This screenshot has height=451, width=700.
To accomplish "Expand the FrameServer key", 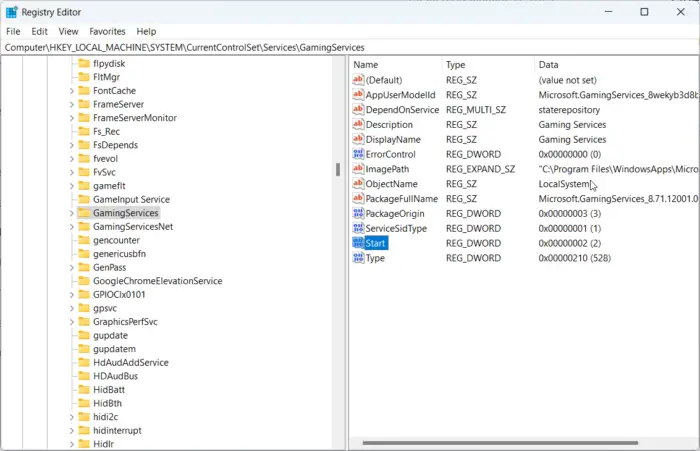I will pyautogui.click(x=72, y=104).
